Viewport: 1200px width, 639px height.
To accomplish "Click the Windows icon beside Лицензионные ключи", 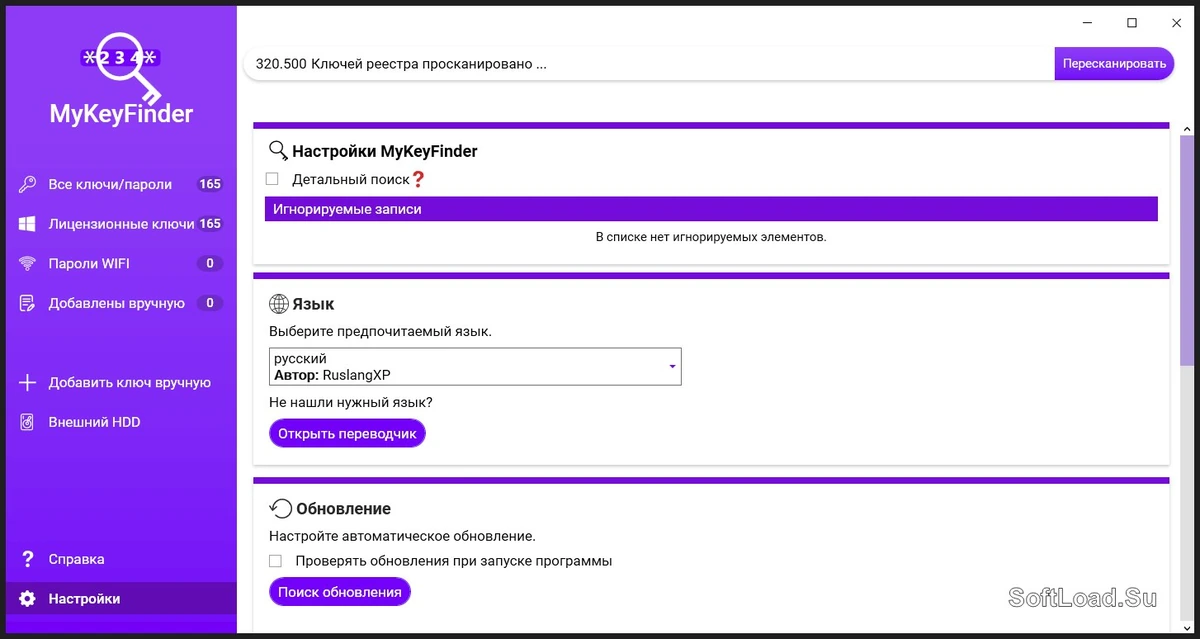I will tap(28, 224).
